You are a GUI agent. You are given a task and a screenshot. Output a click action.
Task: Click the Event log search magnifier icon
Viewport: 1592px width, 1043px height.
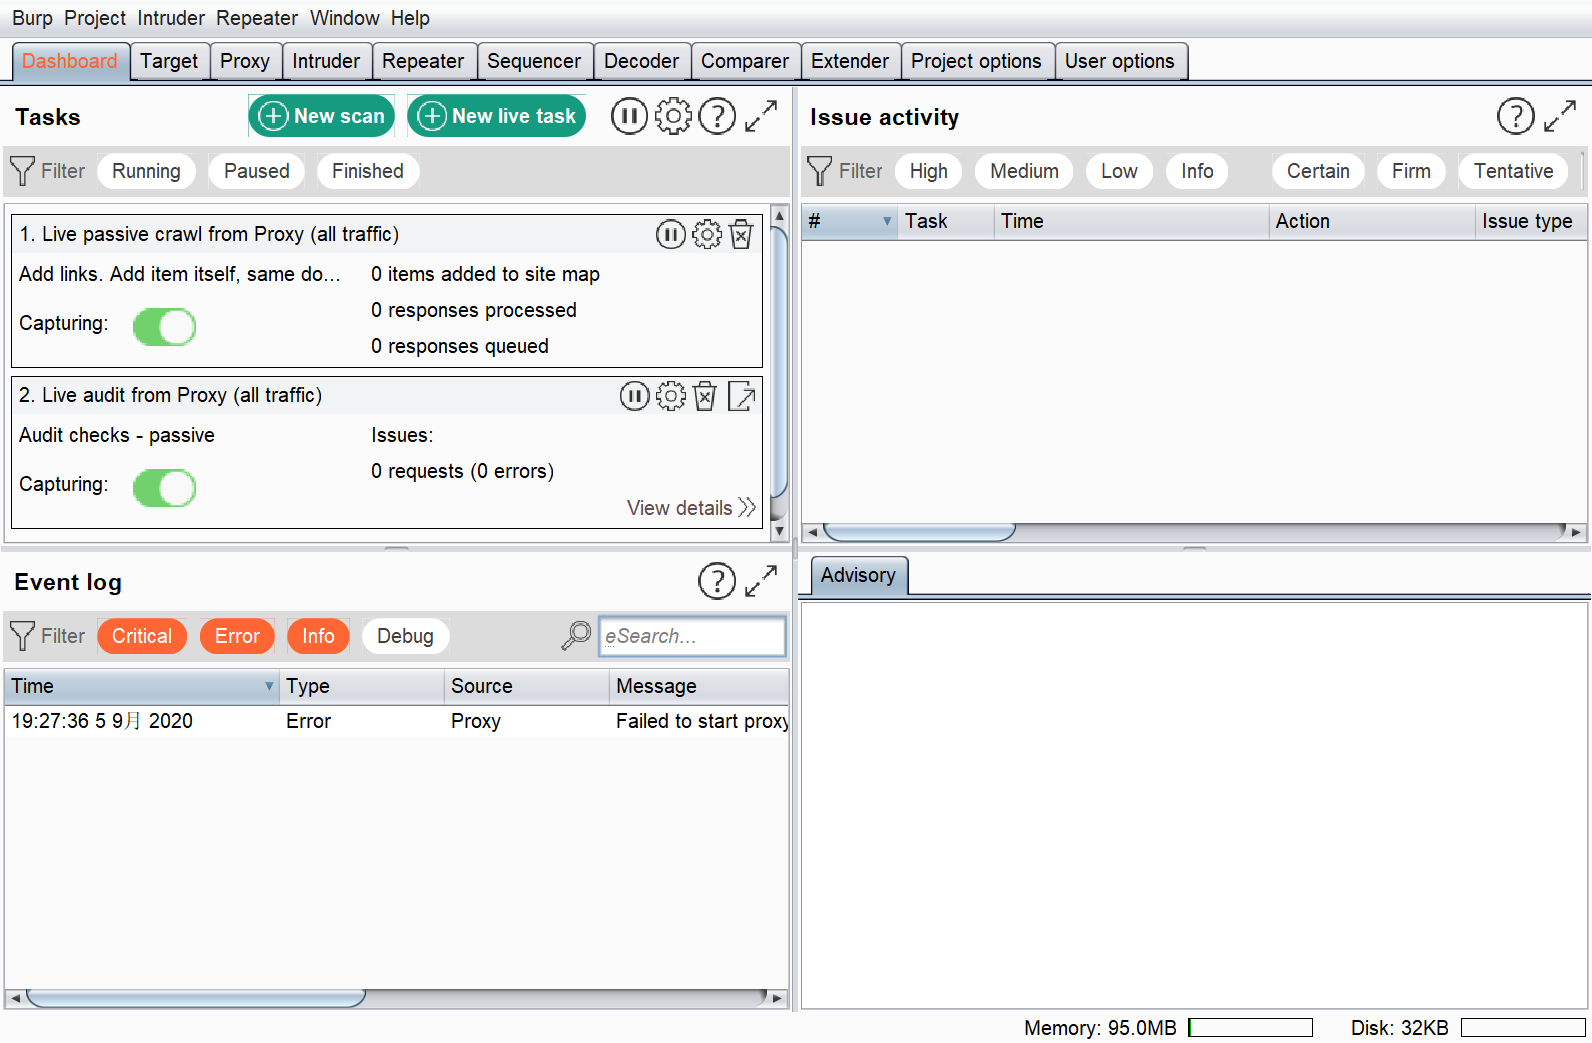pyautogui.click(x=576, y=636)
